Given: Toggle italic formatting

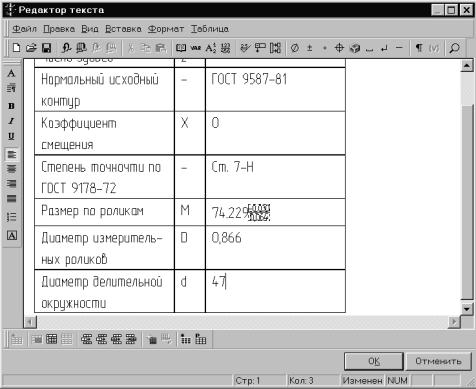Looking at the screenshot, I should point(11,121).
